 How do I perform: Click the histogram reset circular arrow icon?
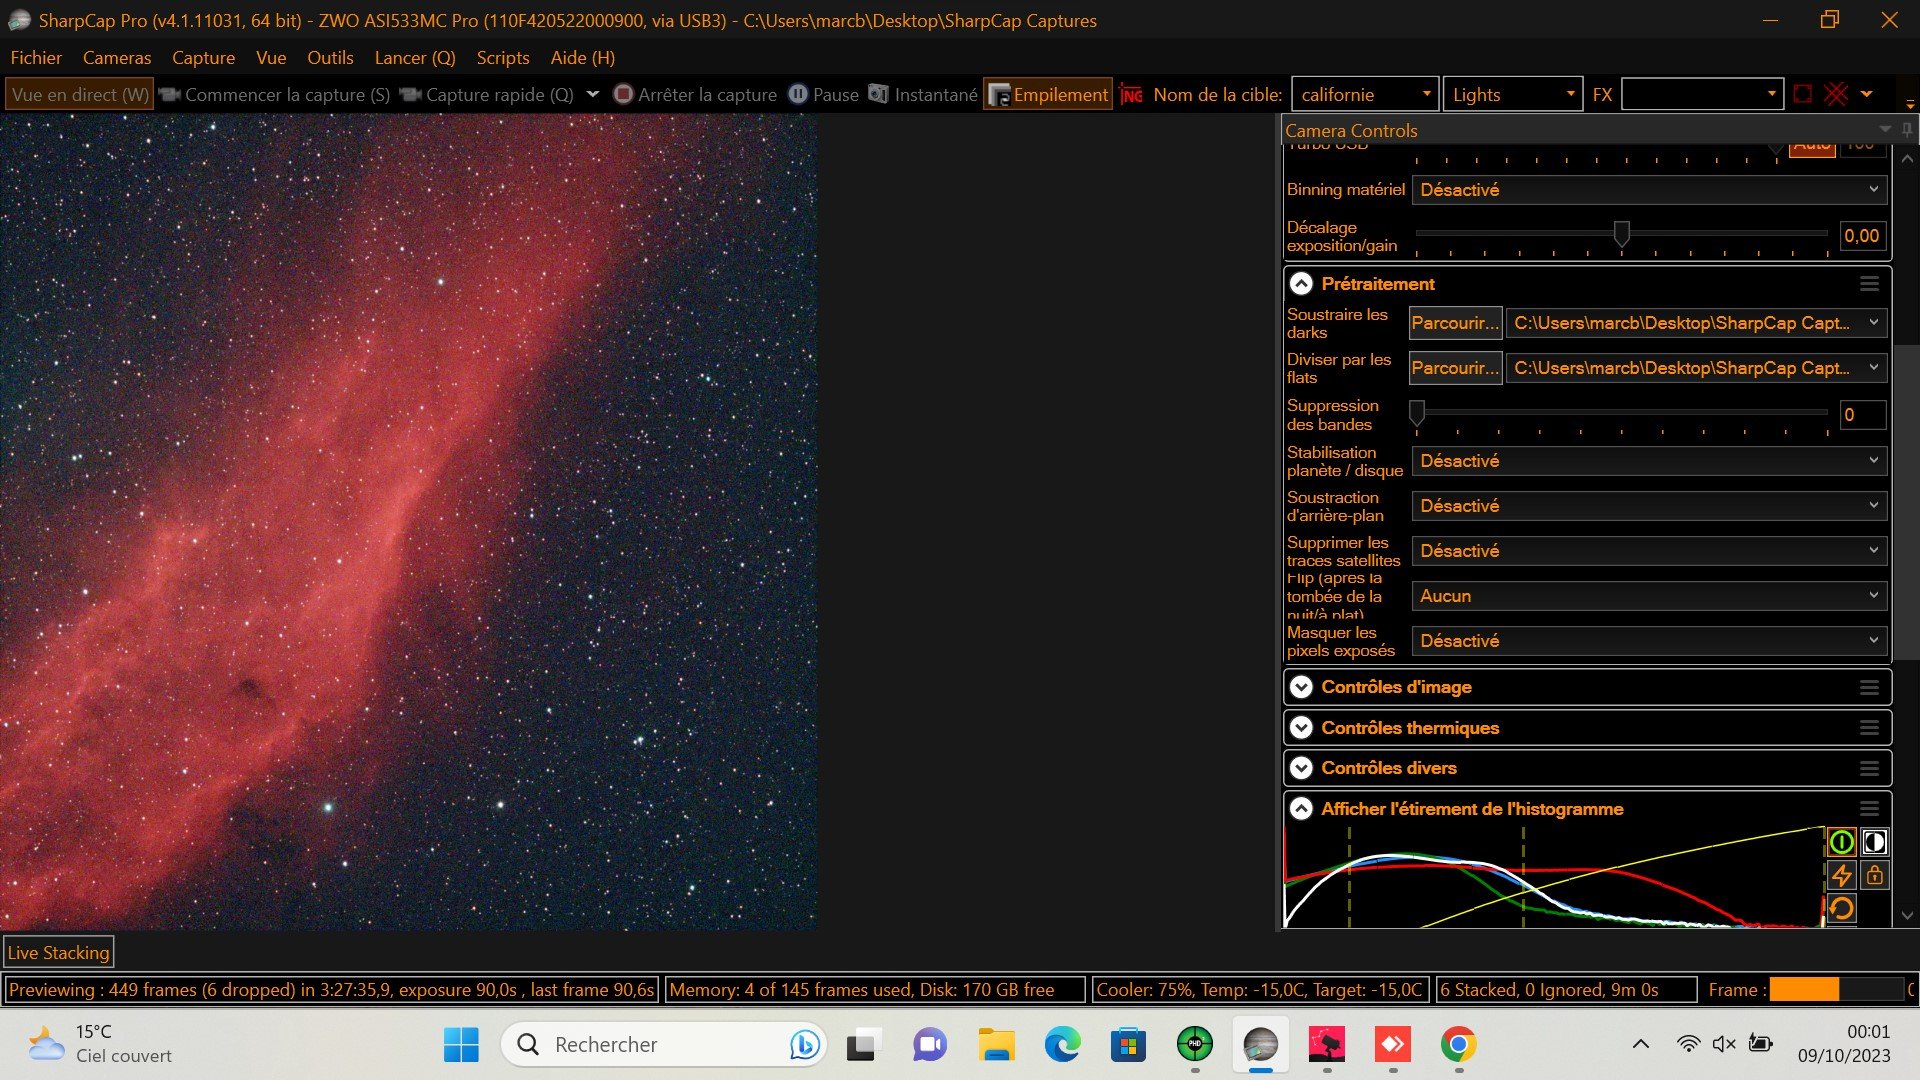(x=1841, y=909)
